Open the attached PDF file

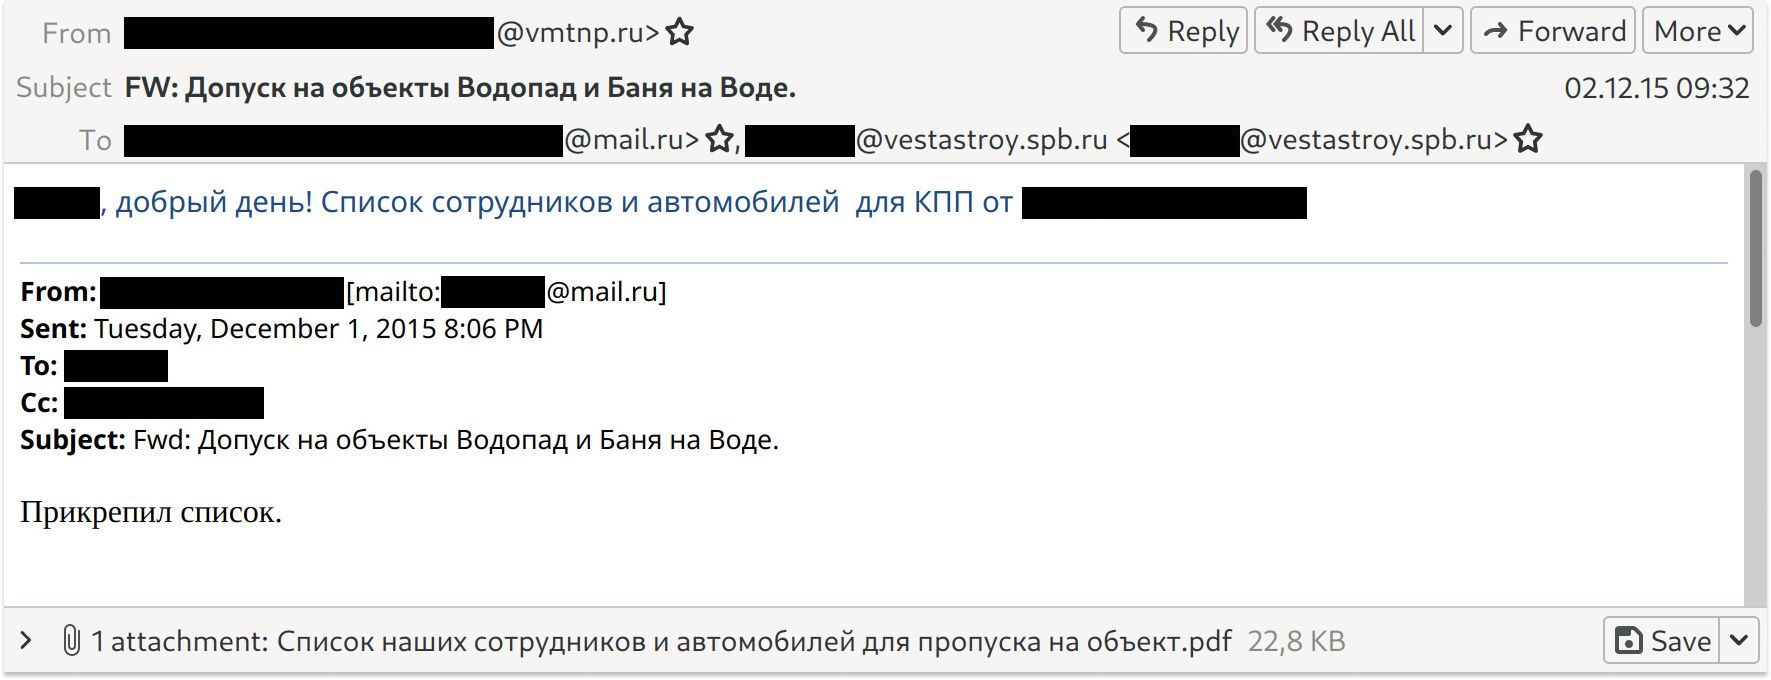coord(753,641)
